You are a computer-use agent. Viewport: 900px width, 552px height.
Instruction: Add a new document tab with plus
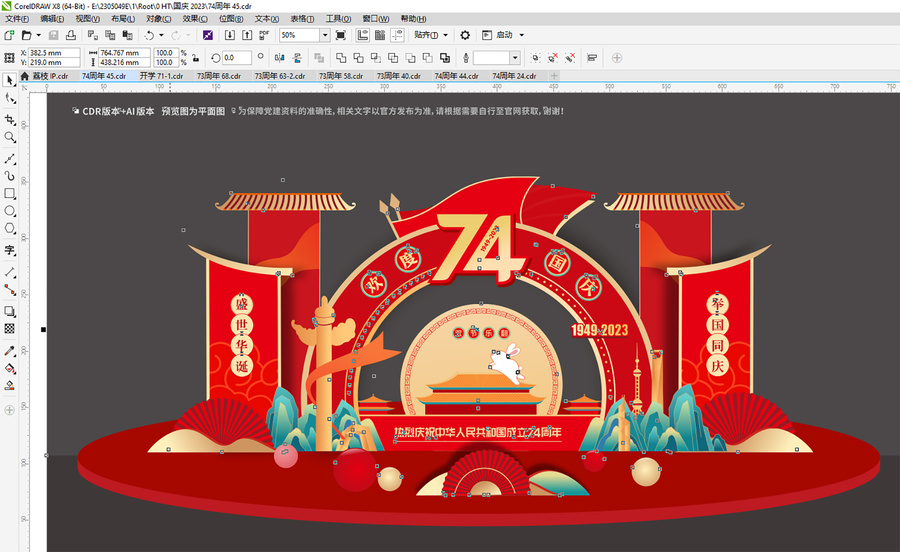pyautogui.click(x=554, y=76)
